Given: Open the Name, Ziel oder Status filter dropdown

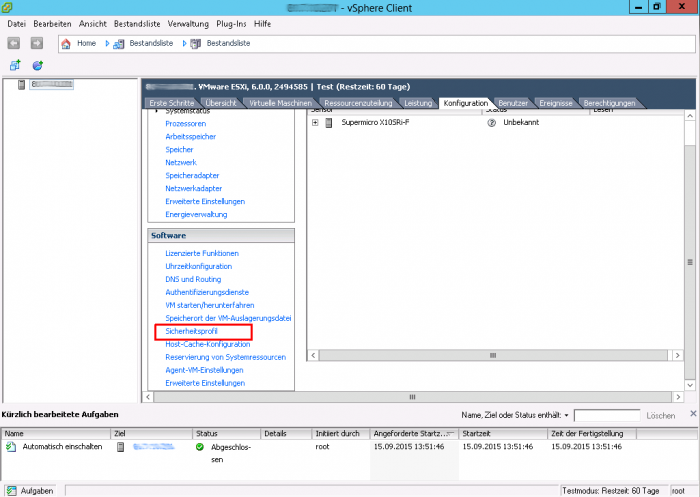Looking at the screenshot, I should tap(567, 415).
